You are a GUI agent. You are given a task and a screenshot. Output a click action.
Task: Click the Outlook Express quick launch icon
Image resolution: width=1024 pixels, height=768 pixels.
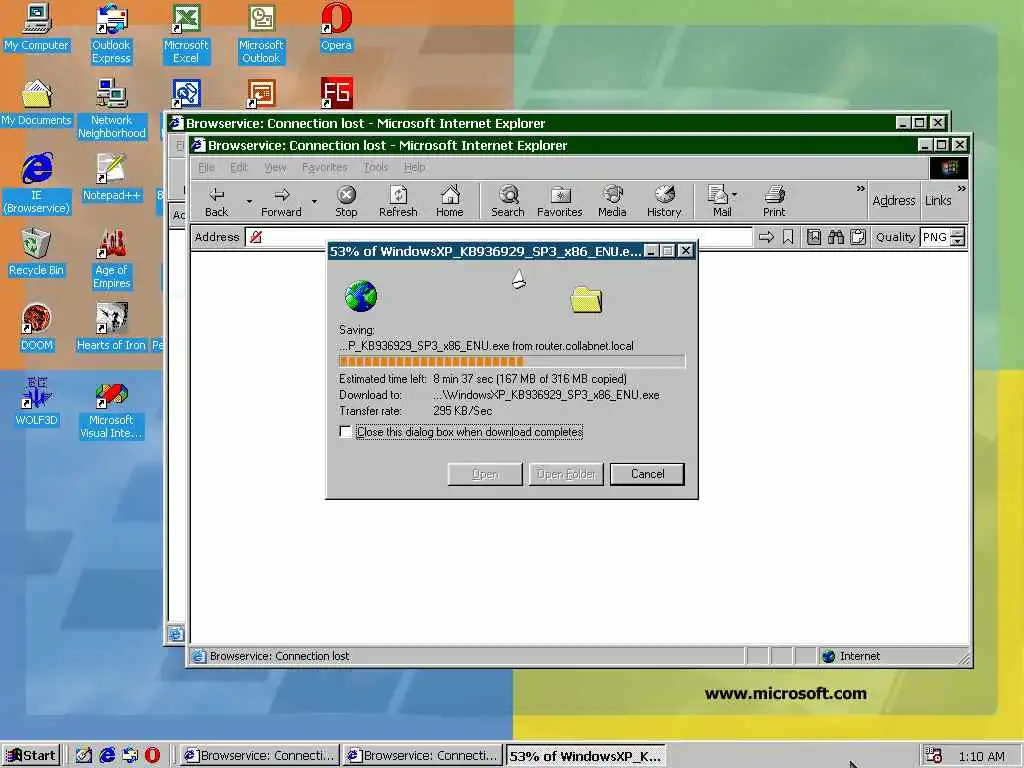[130, 756]
